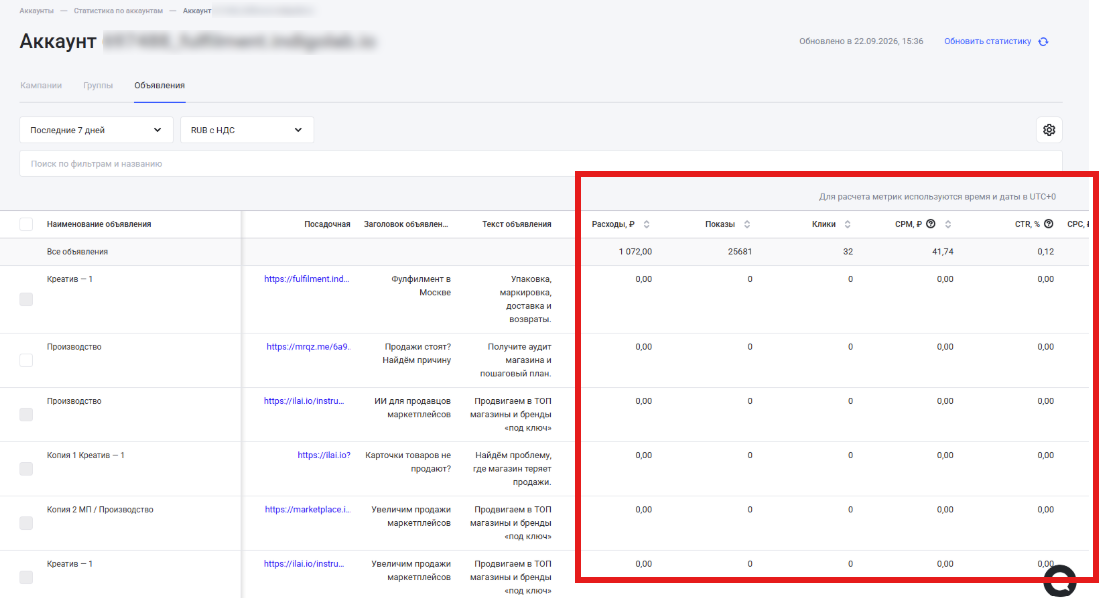Open the Последние 7 дней period dropdown
Image resolution: width=1100 pixels, height=598 pixels.
point(96,130)
